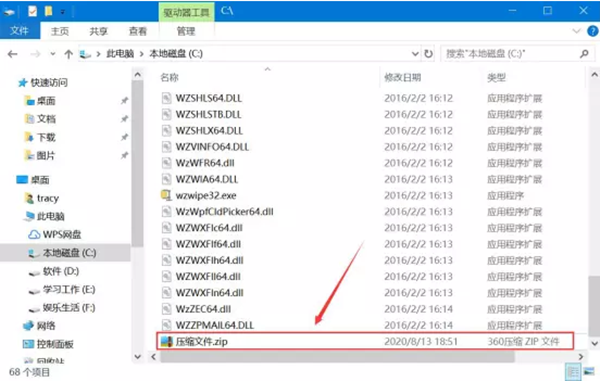This screenshot has width=600, height=381.
Task: Select the file WZZPMAIL64.DLL
Action: pyautogui.click(x=215, y=325)
